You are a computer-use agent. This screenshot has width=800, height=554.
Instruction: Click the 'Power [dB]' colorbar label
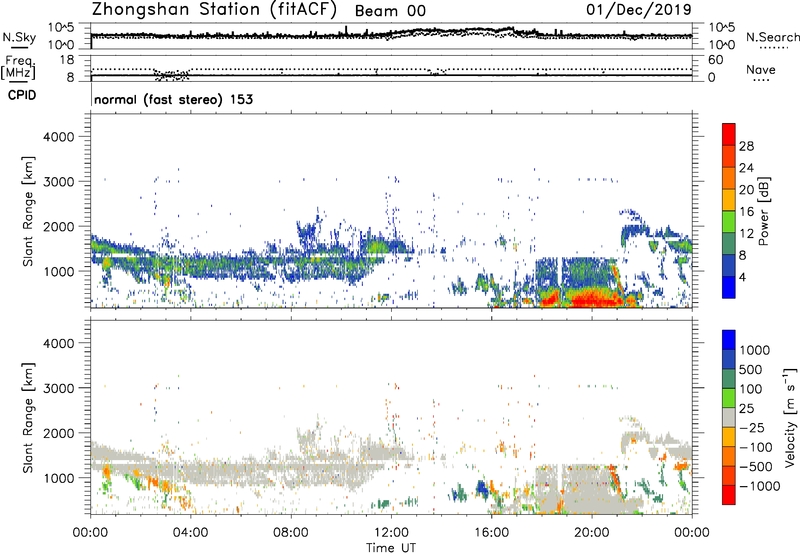click(x=764, y=211)
